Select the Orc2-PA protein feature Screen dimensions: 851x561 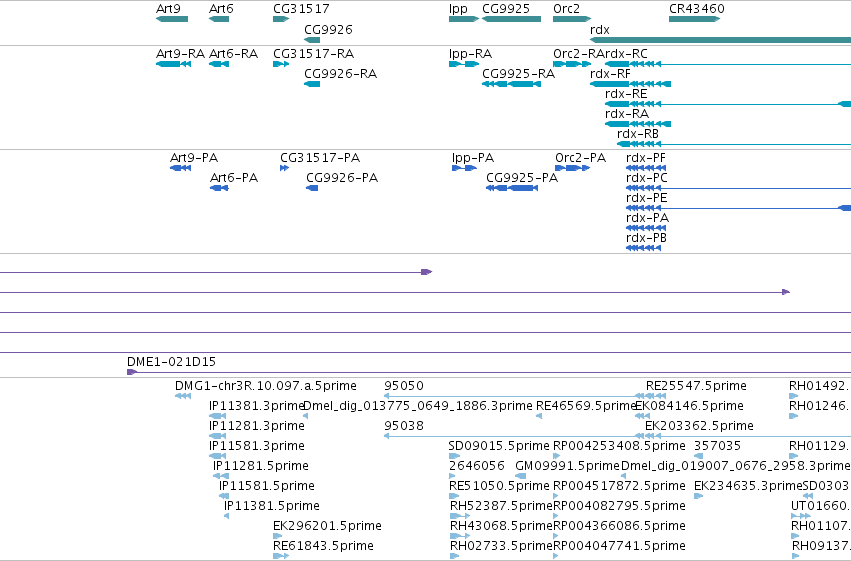coord(573,168)
